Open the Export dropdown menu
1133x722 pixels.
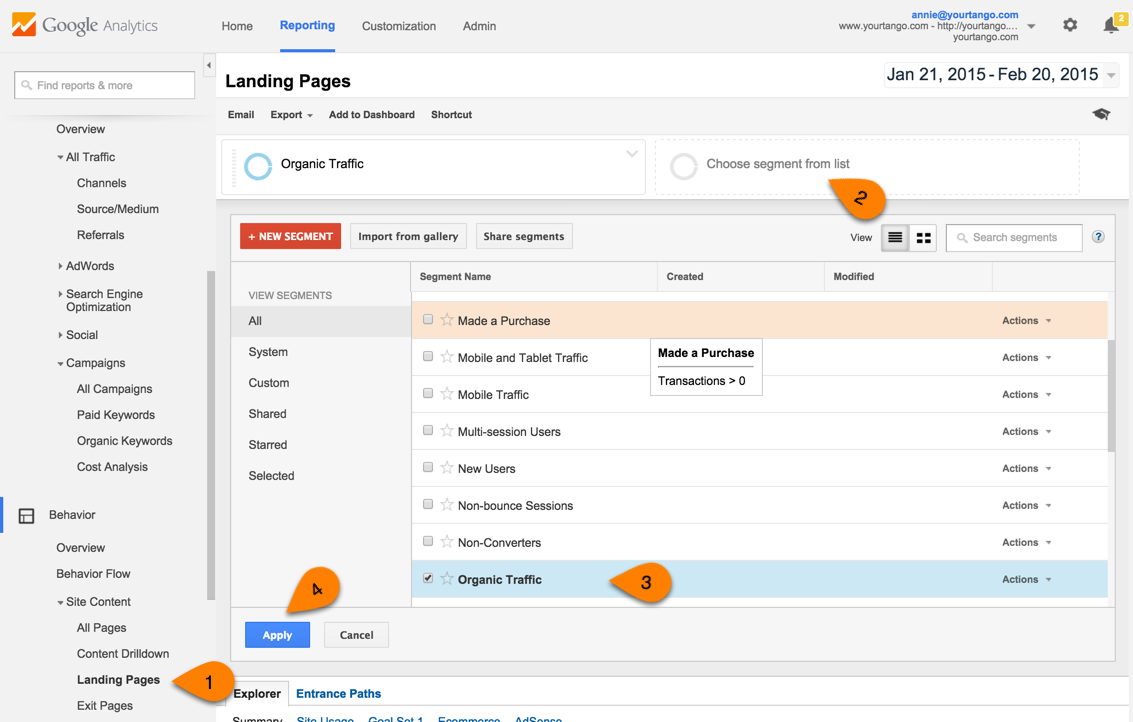tap(291, 115)
